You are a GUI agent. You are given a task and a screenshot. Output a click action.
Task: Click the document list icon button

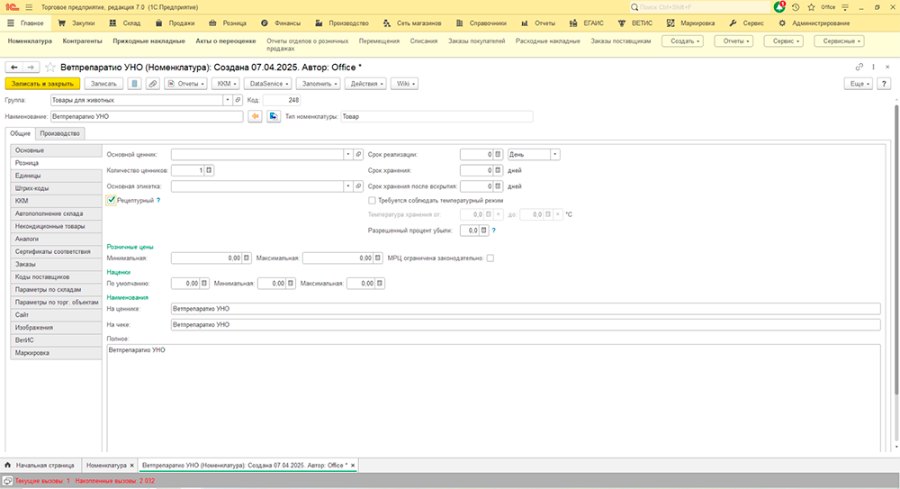click(x=134, y=84)
